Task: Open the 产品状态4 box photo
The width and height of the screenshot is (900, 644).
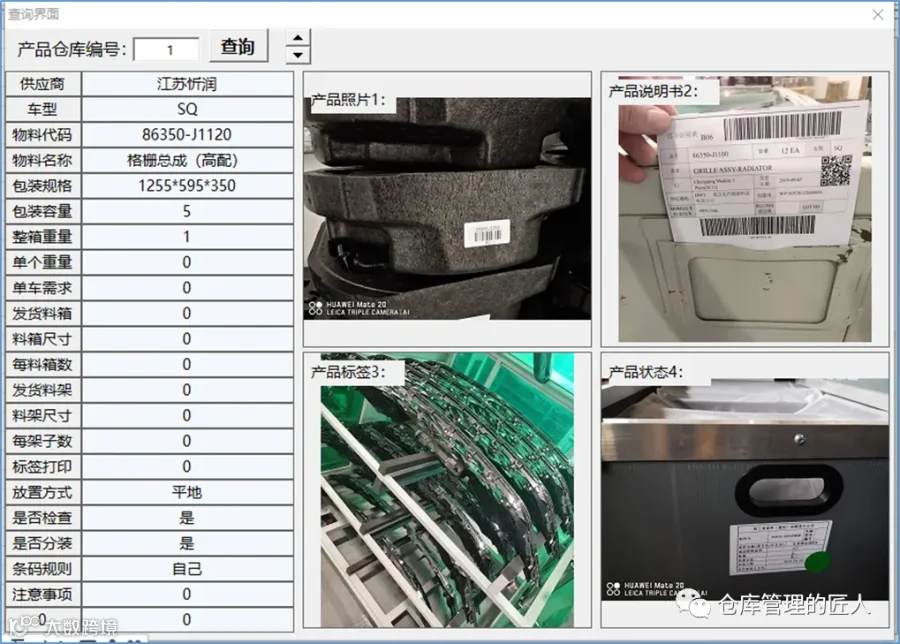Action: [745, 489]
